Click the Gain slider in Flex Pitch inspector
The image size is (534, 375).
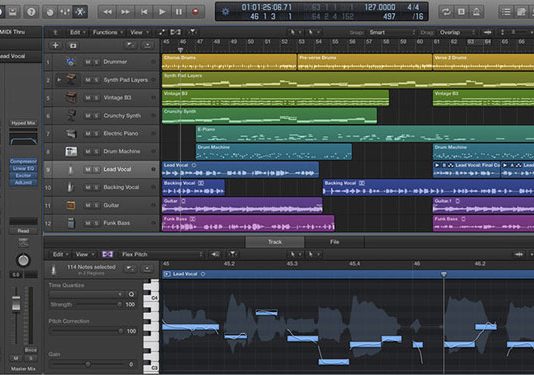tap(87, 364)
